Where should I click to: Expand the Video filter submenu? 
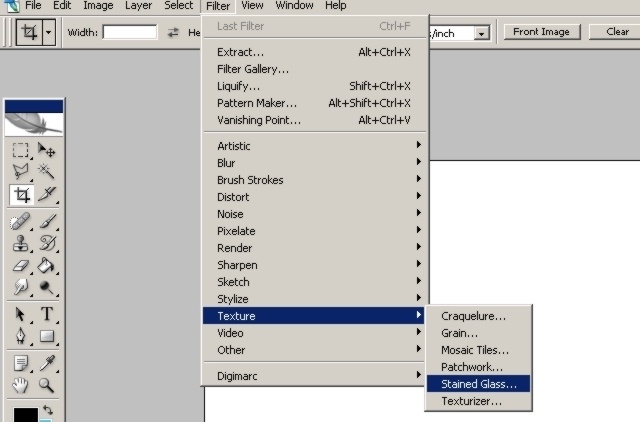point(314,333)
